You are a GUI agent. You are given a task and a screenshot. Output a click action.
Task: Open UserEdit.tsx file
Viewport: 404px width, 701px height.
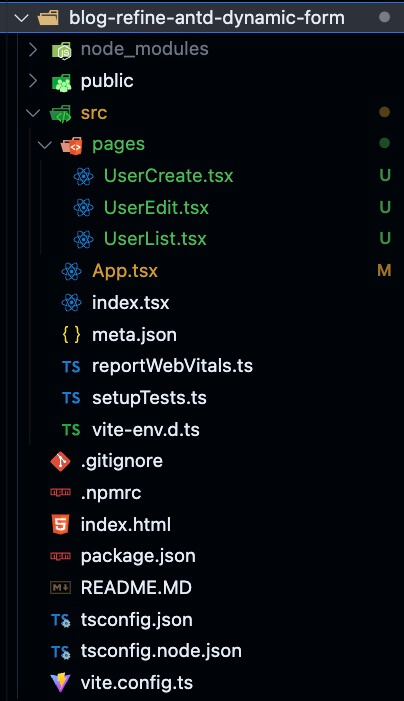tap(156, 207)
